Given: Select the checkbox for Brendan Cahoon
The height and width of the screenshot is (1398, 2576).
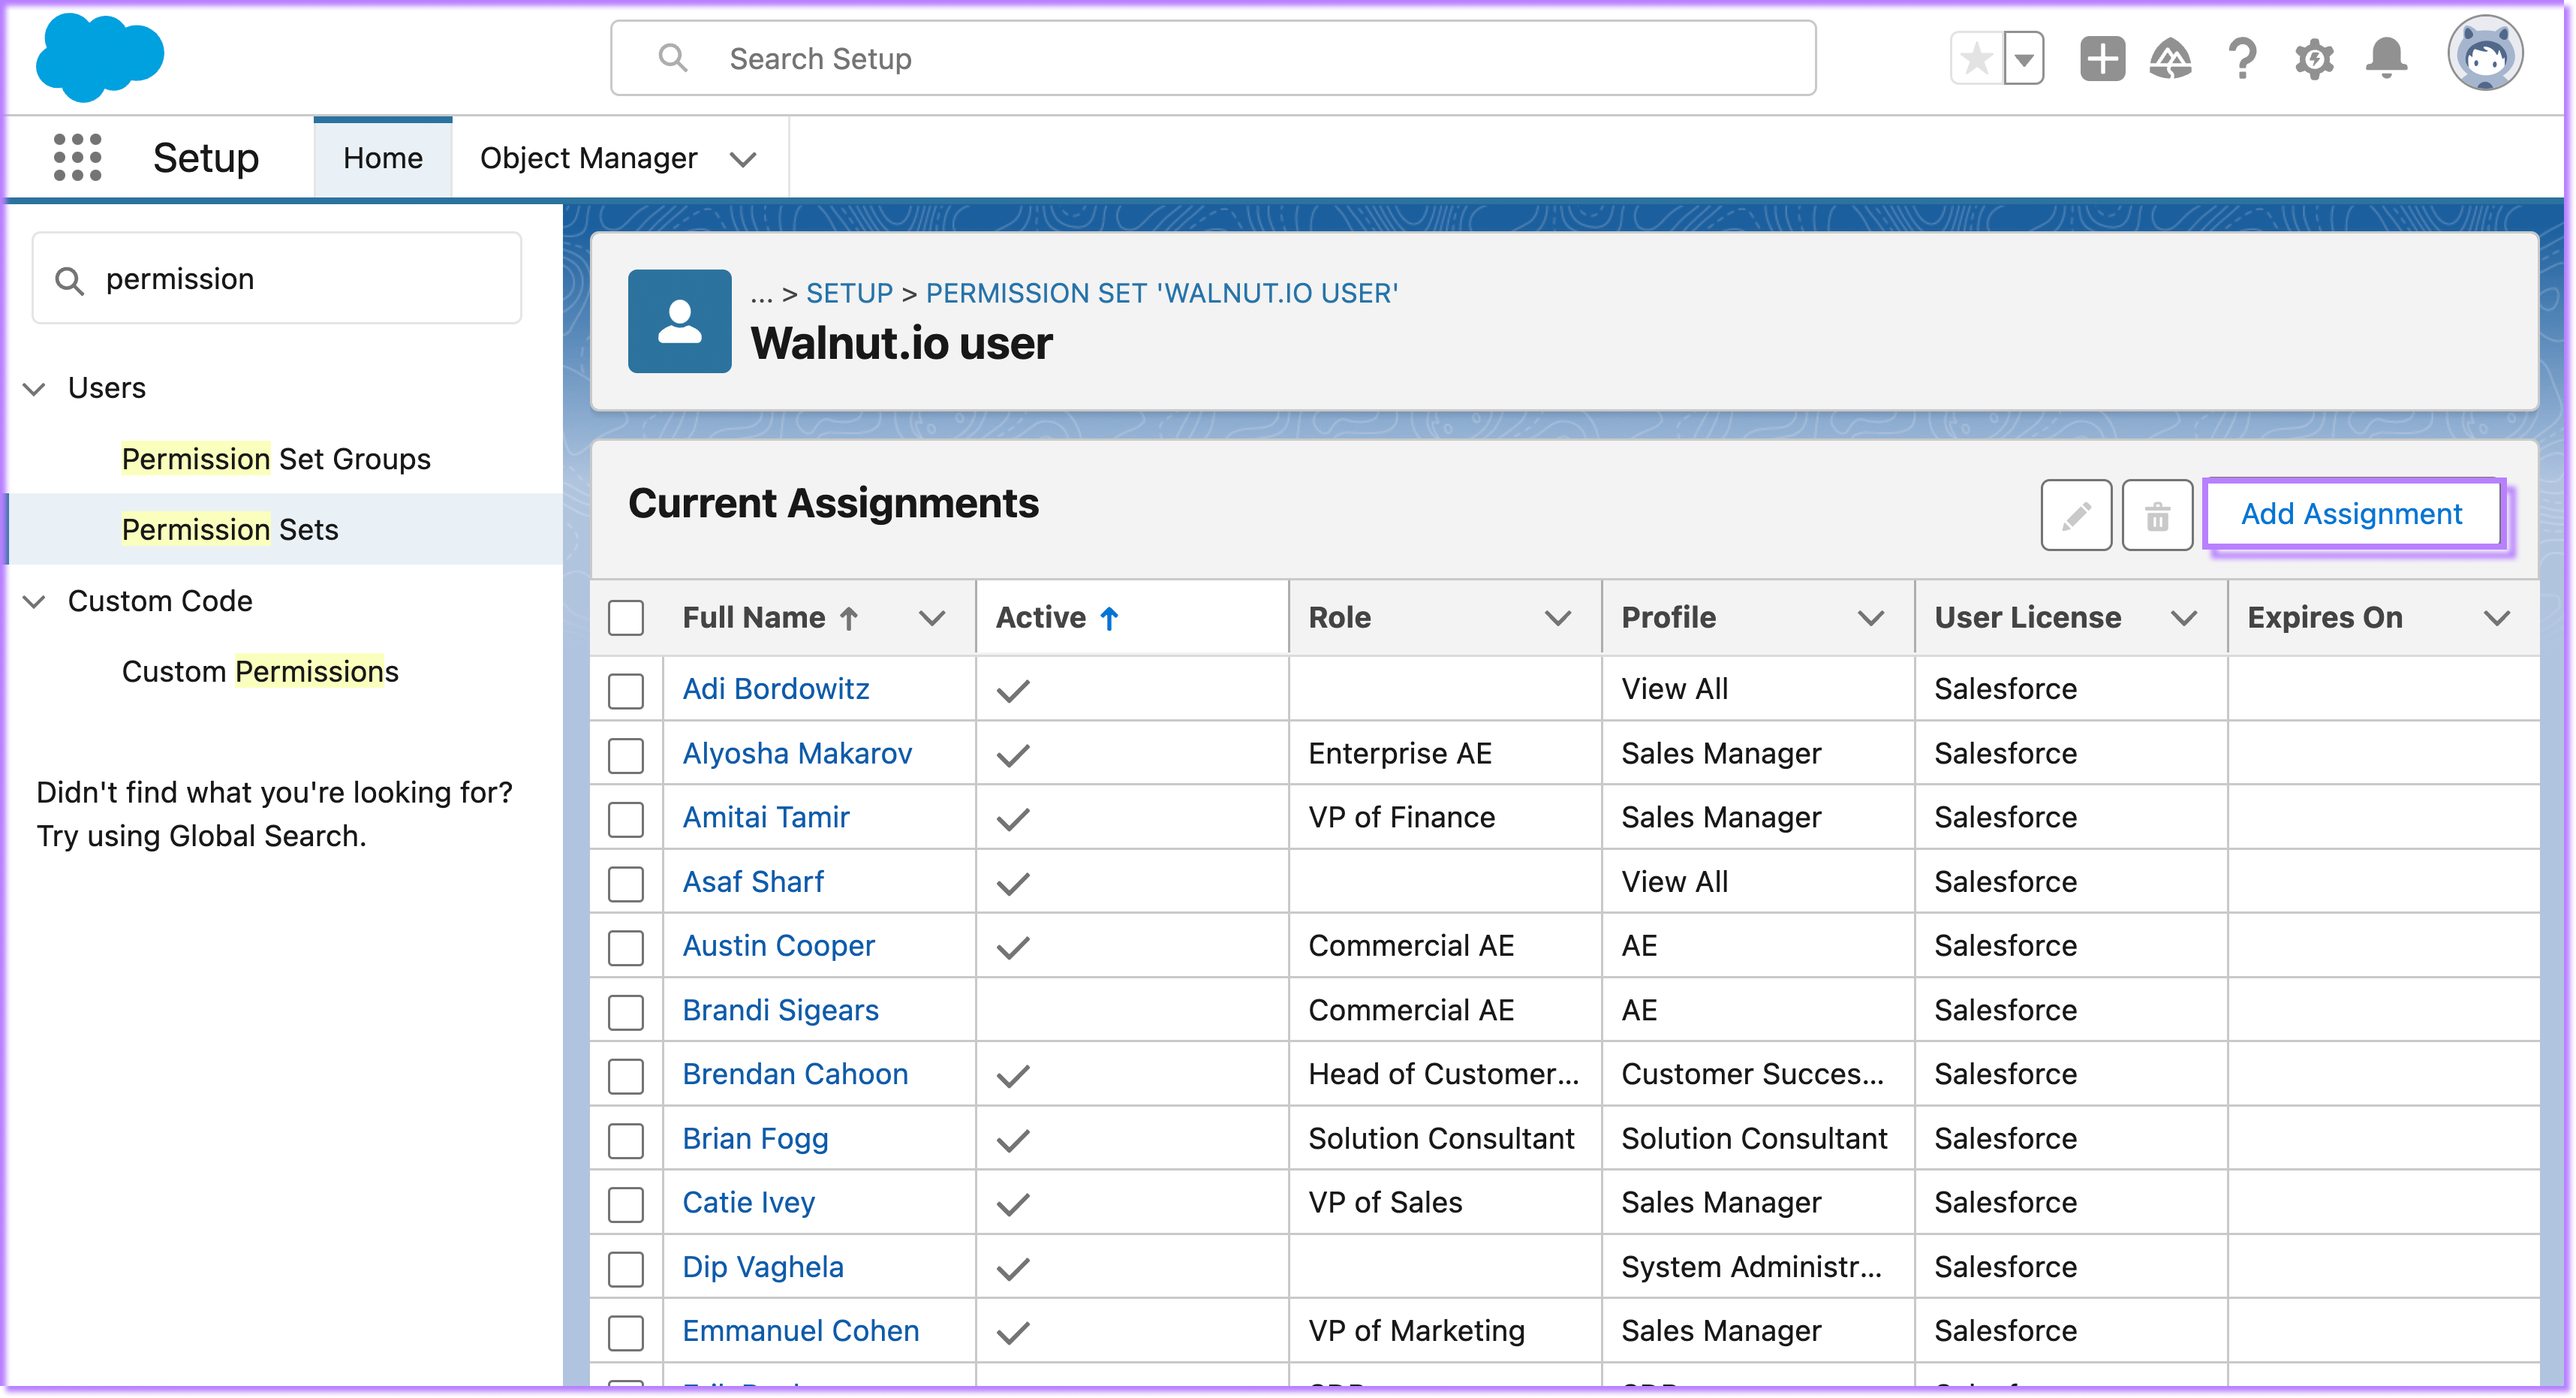Looking at the screenshot, I should [626, 1075].
